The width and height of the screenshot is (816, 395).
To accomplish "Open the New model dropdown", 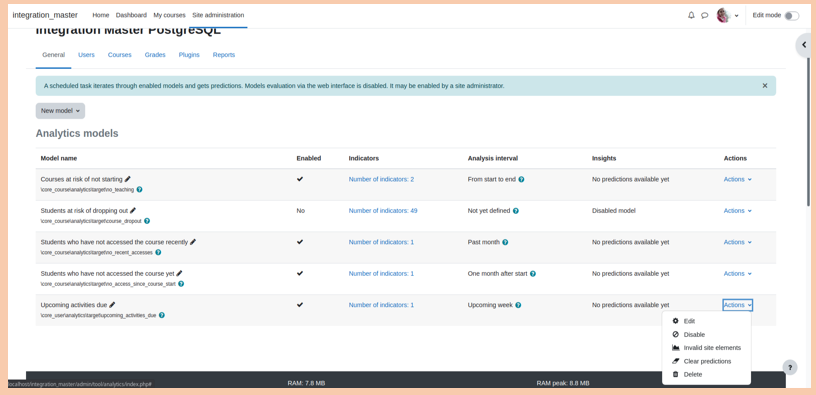I will click(x=60, y=111).
